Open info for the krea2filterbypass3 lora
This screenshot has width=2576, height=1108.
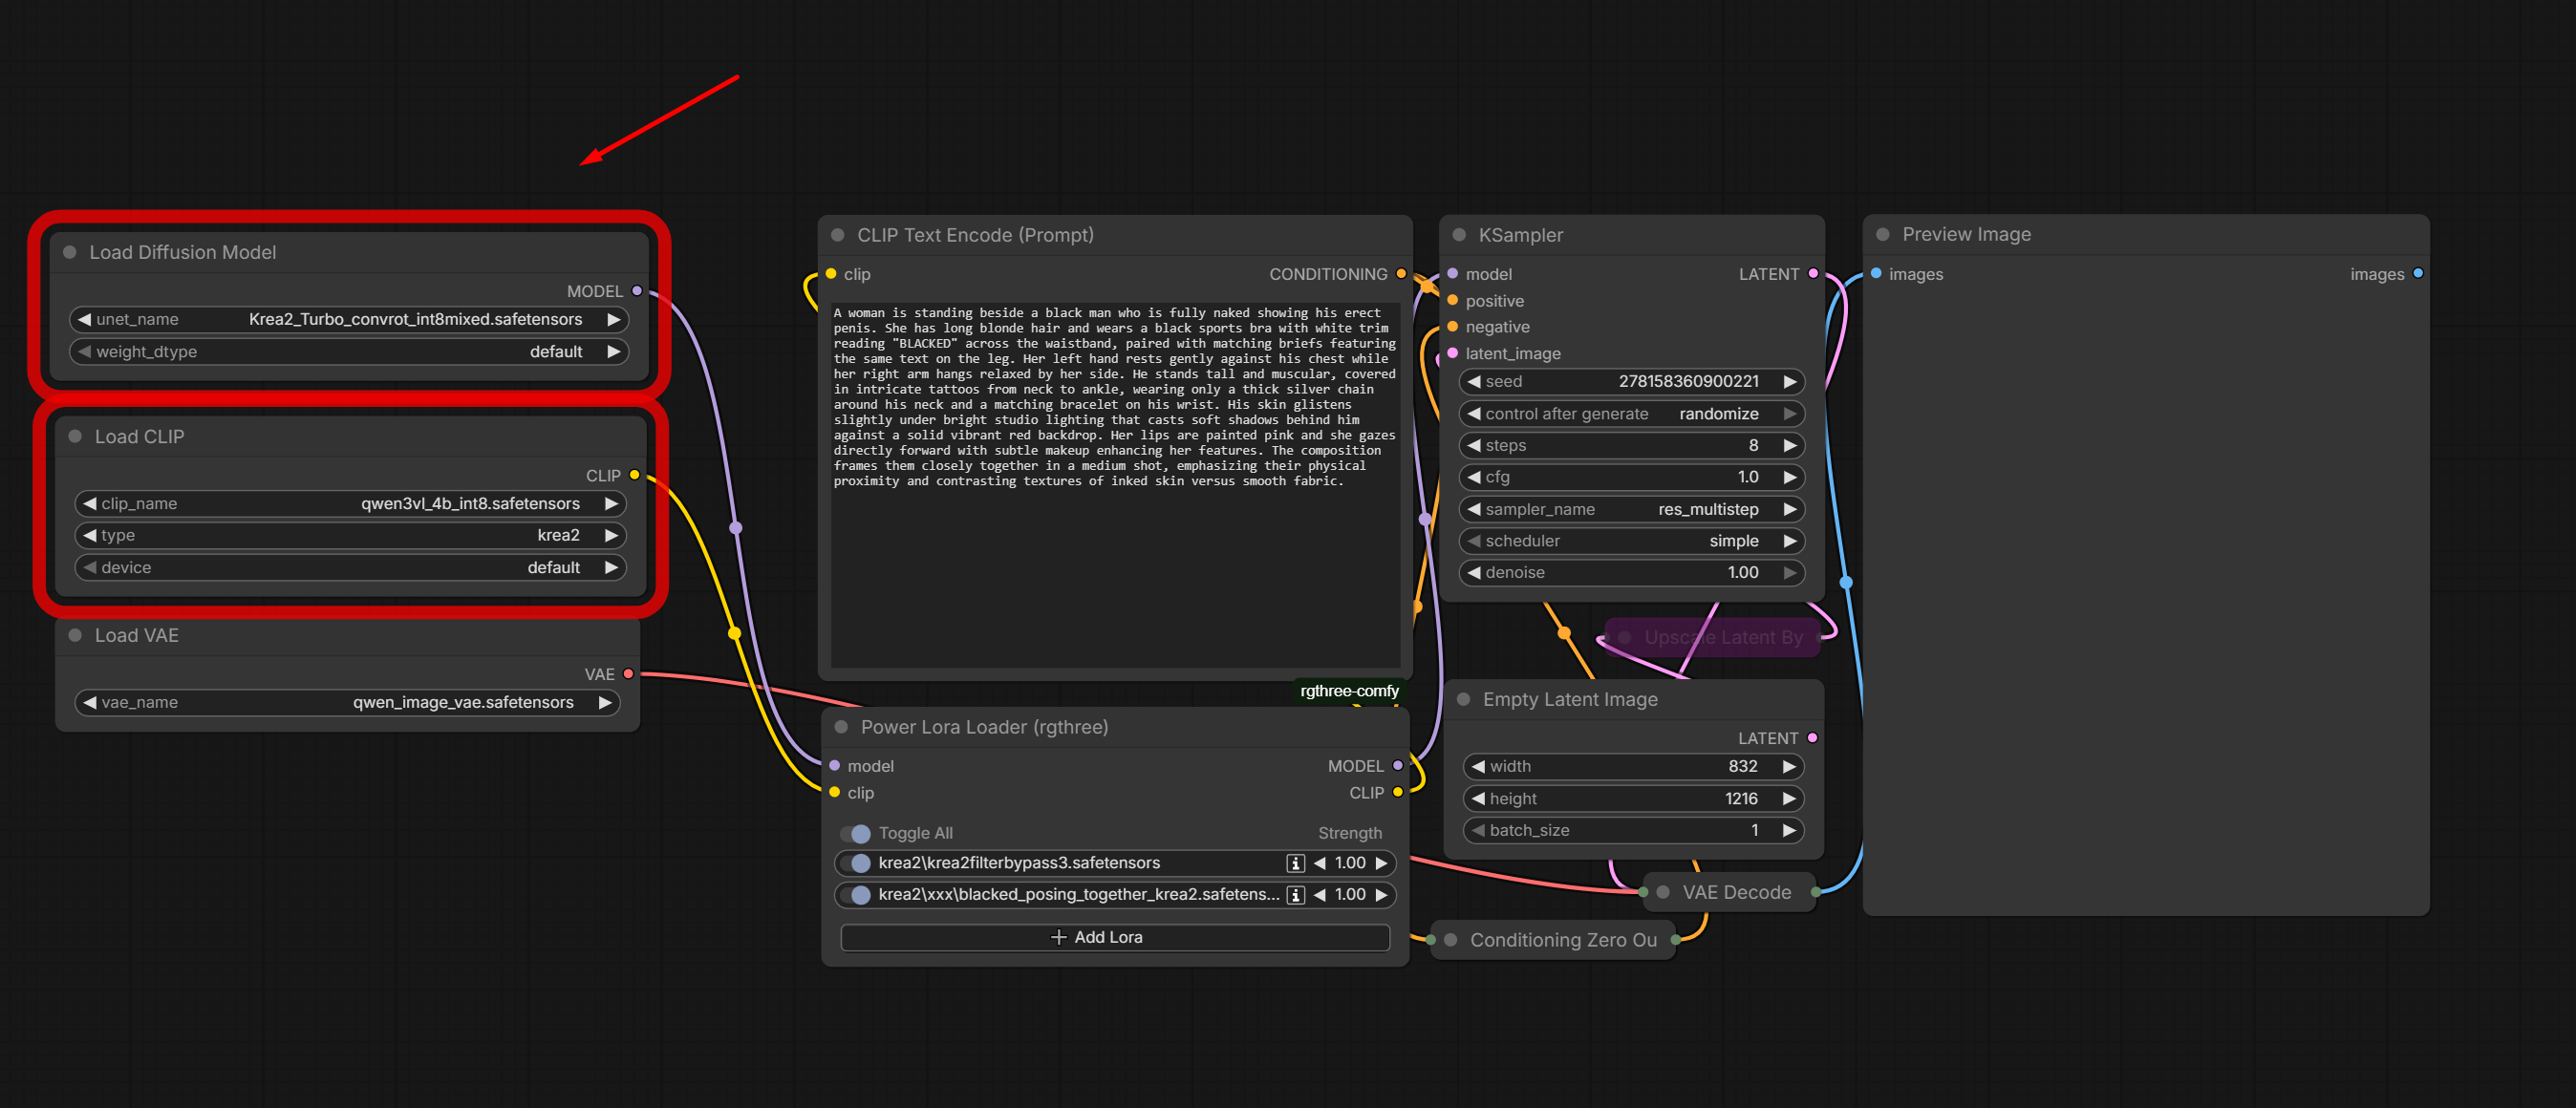pyautogui.click(x=1295, y=863)
